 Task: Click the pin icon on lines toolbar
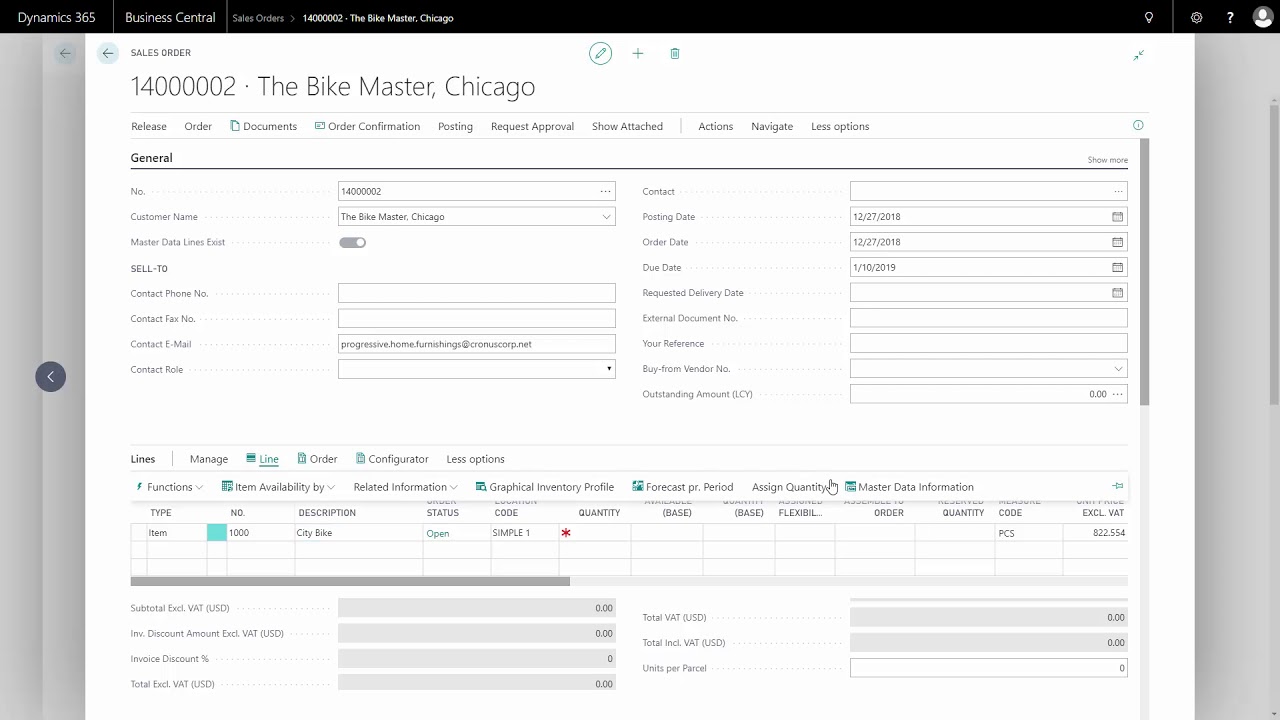click(1118, 486)
